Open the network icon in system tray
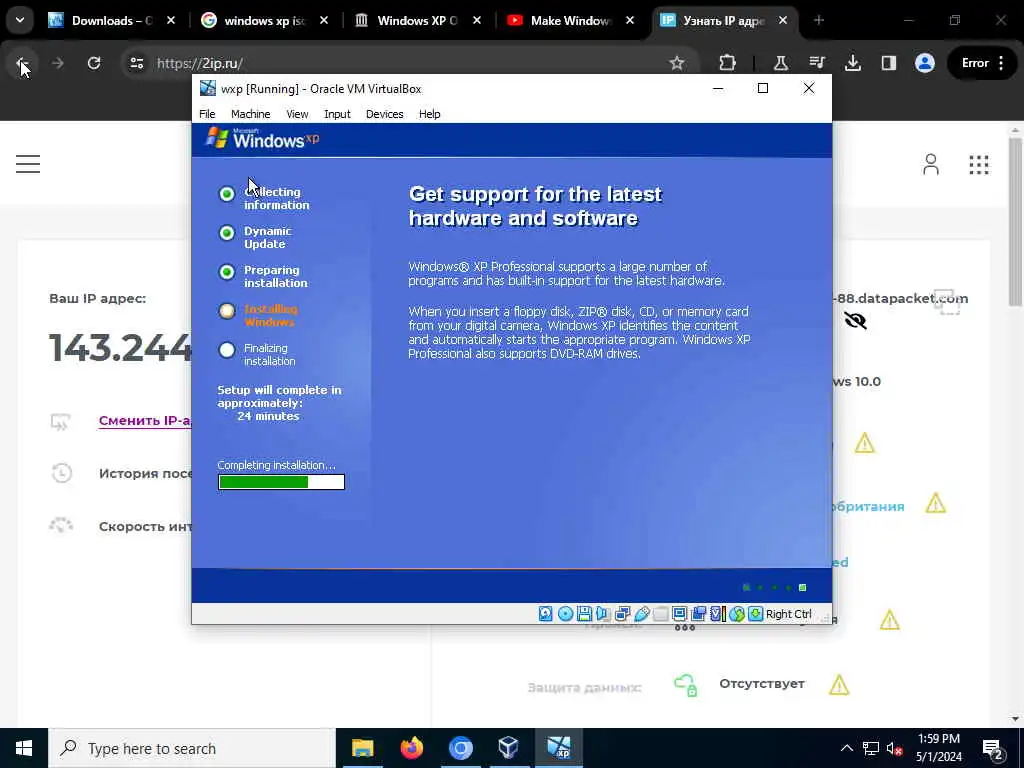The width and height of the screenshot is (1024, 768). click(x=871, y=748)
